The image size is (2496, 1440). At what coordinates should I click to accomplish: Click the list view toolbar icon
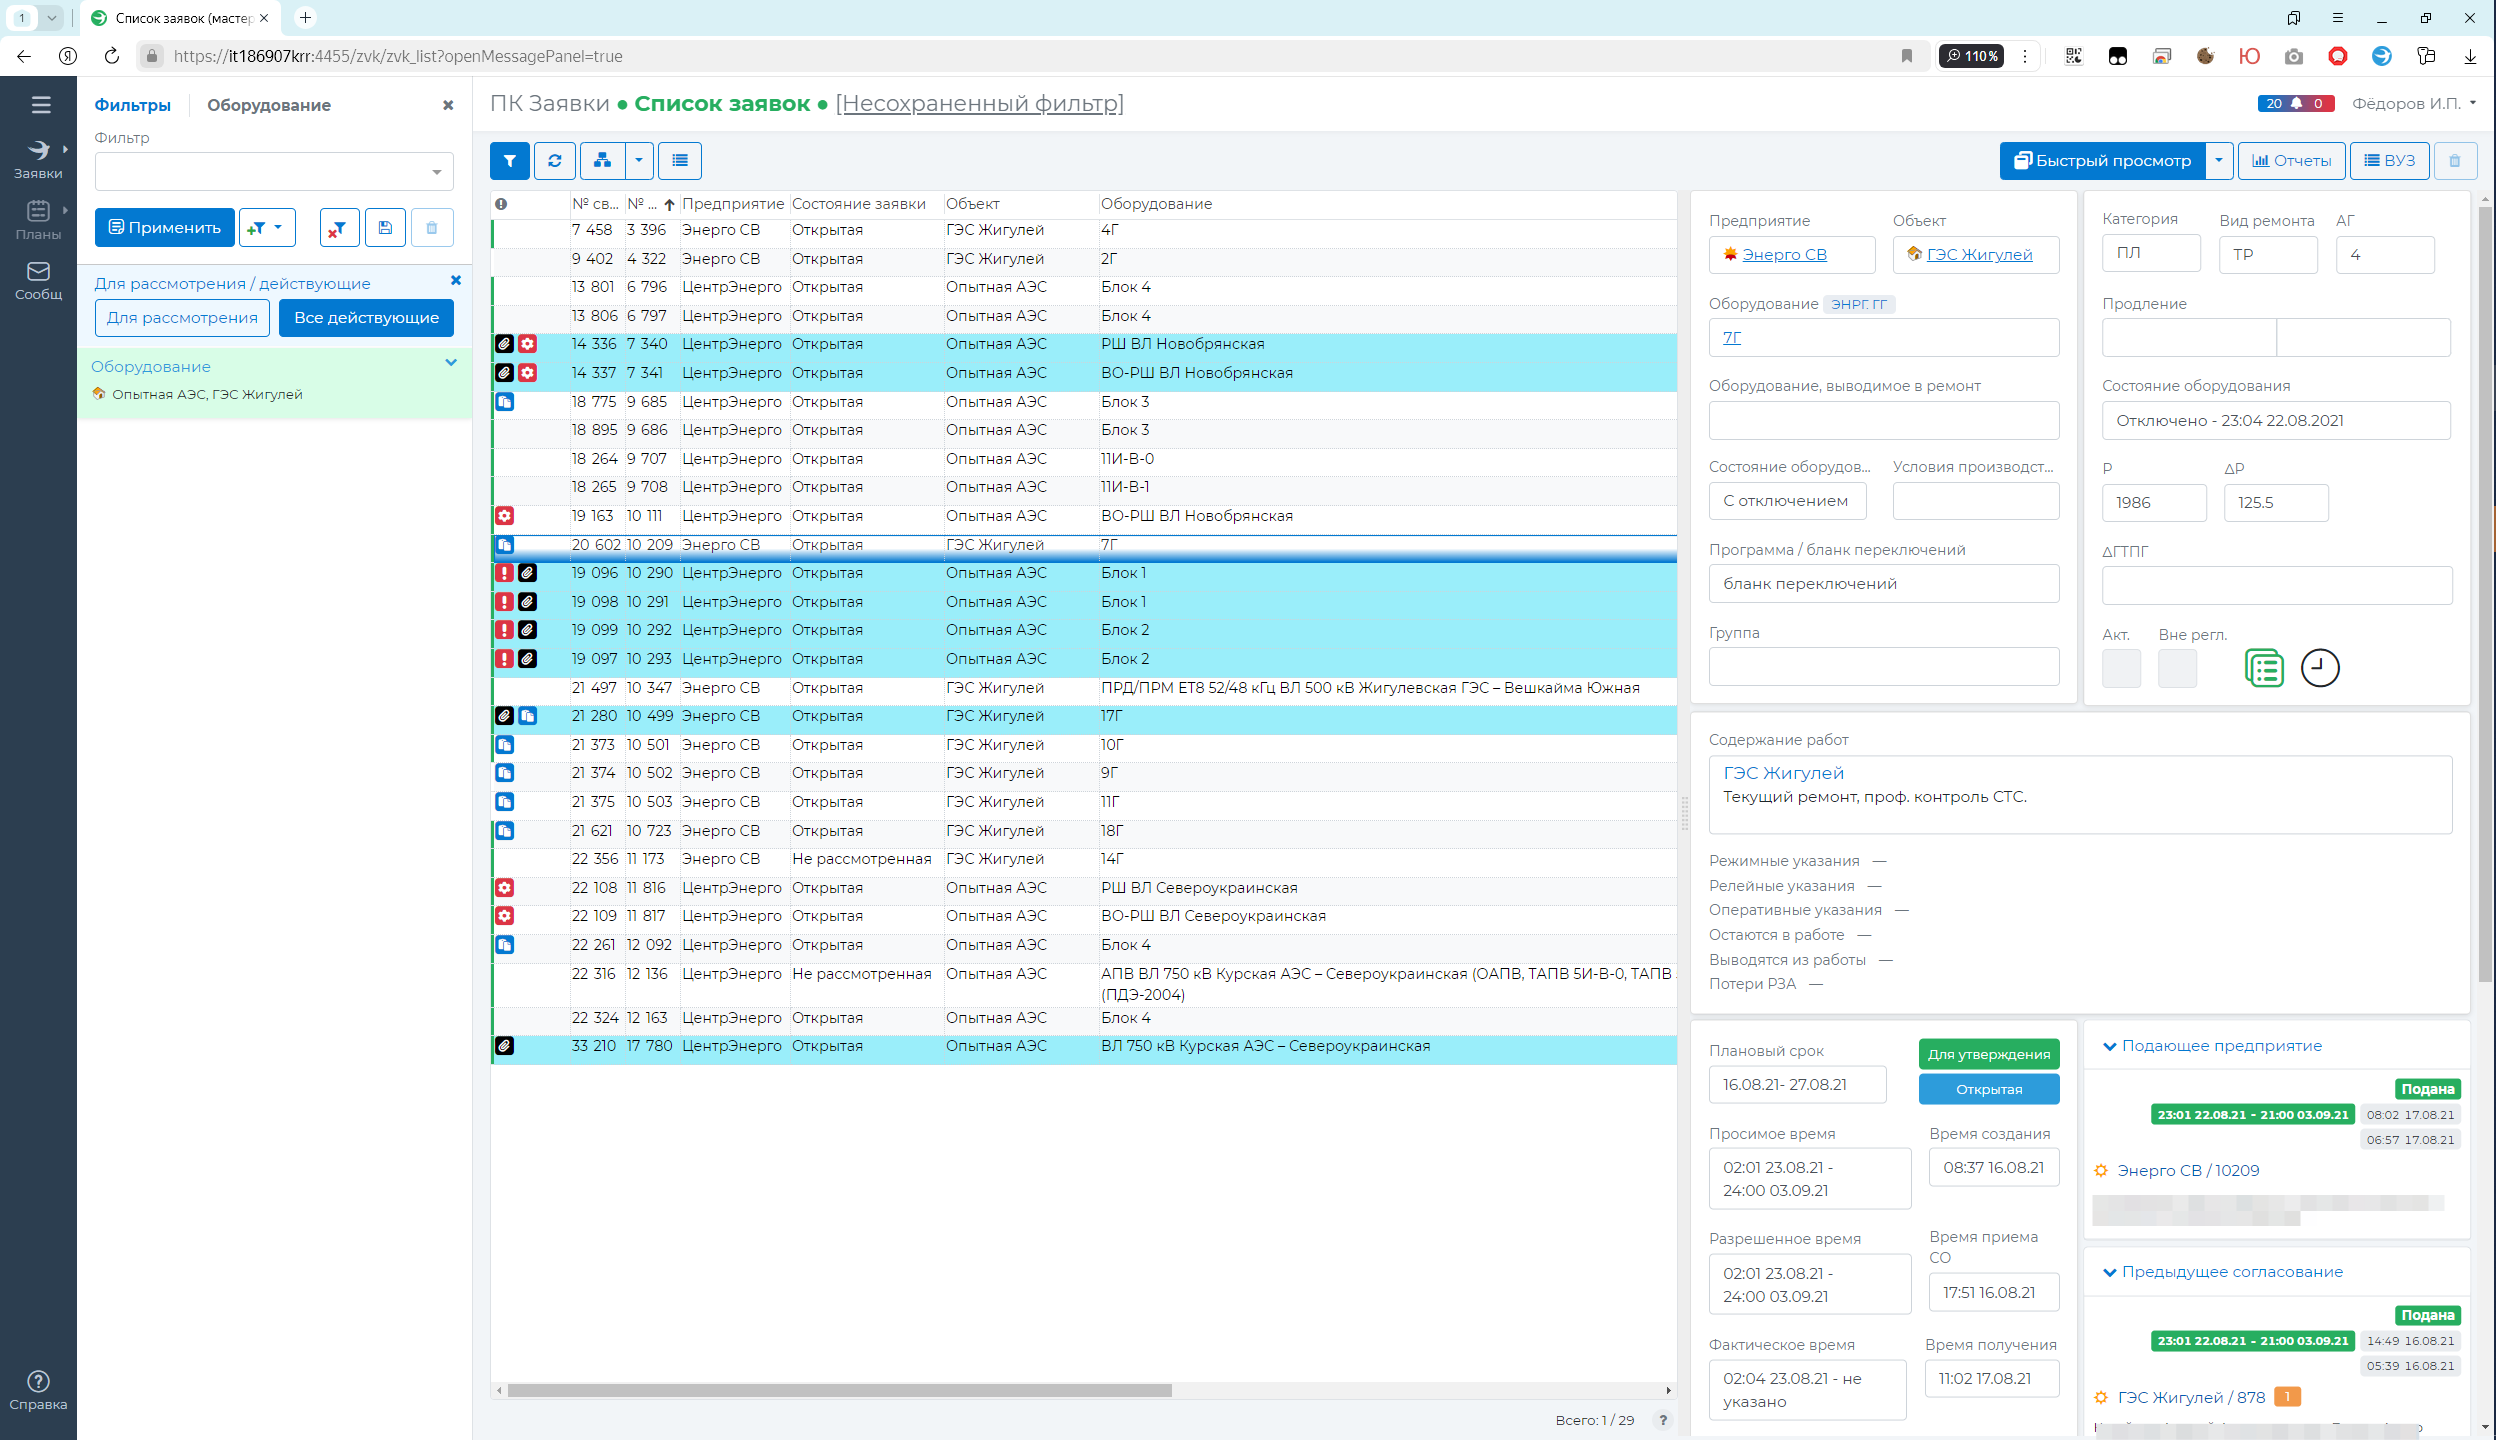tap(680, 160)
